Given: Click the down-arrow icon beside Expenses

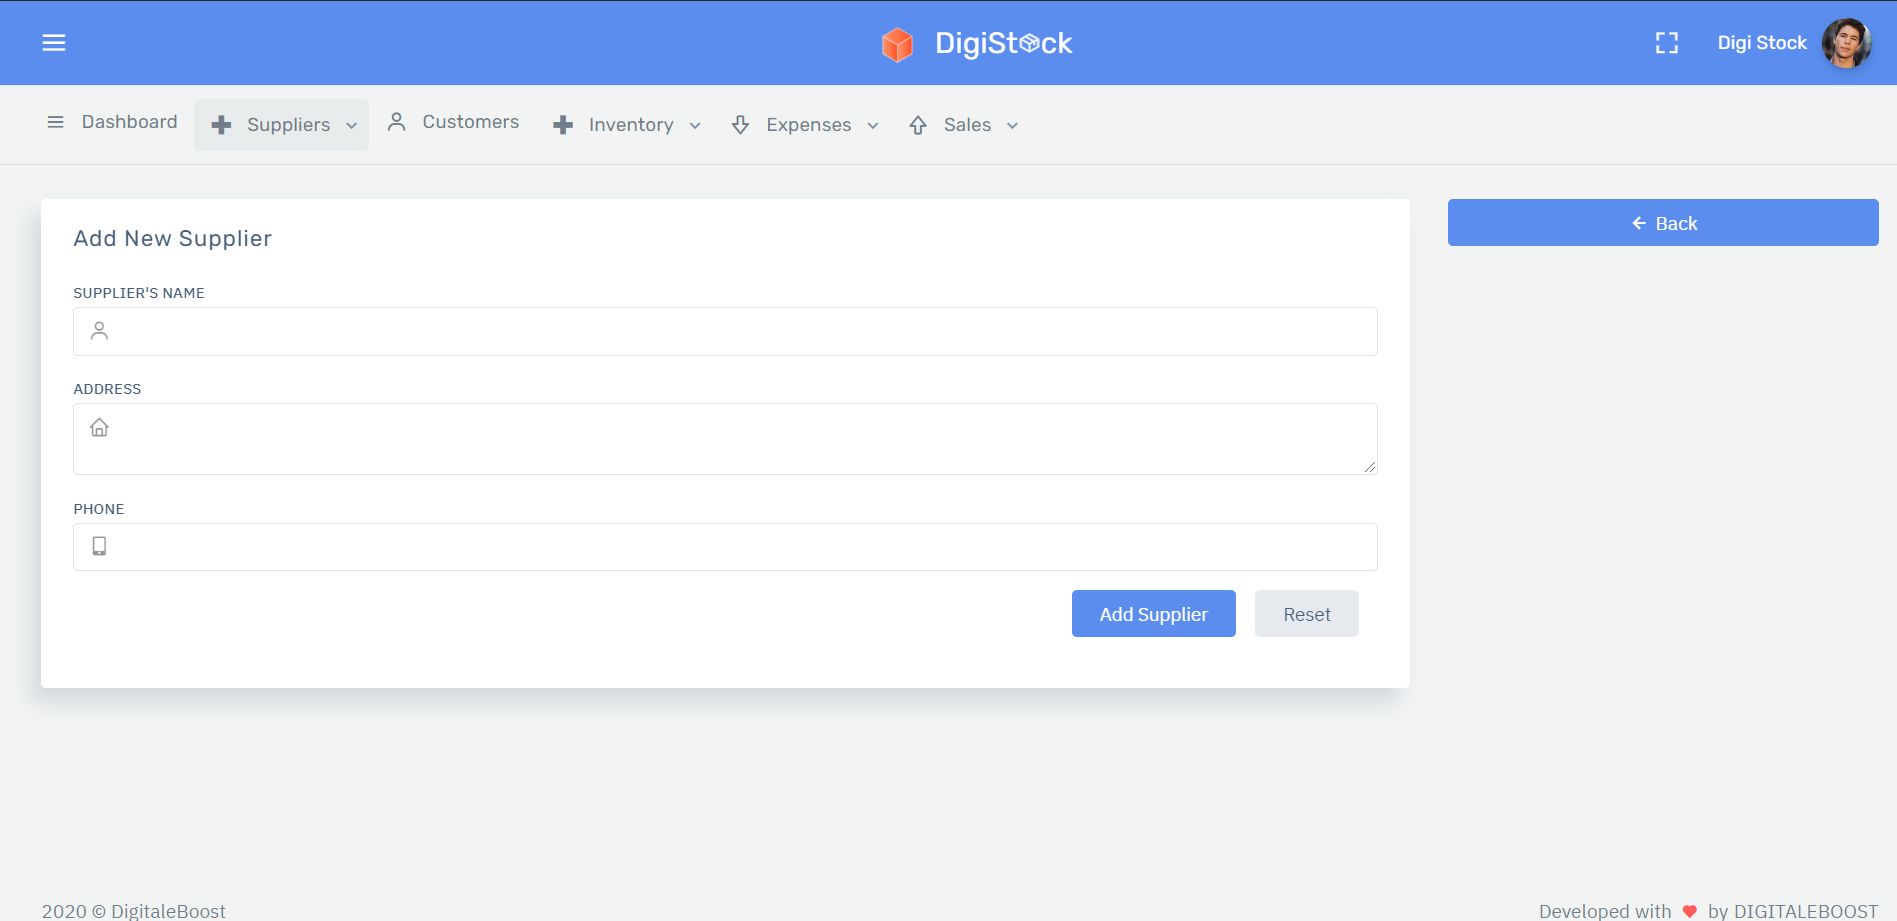Looking at the screenshot, I should (740, 125).
